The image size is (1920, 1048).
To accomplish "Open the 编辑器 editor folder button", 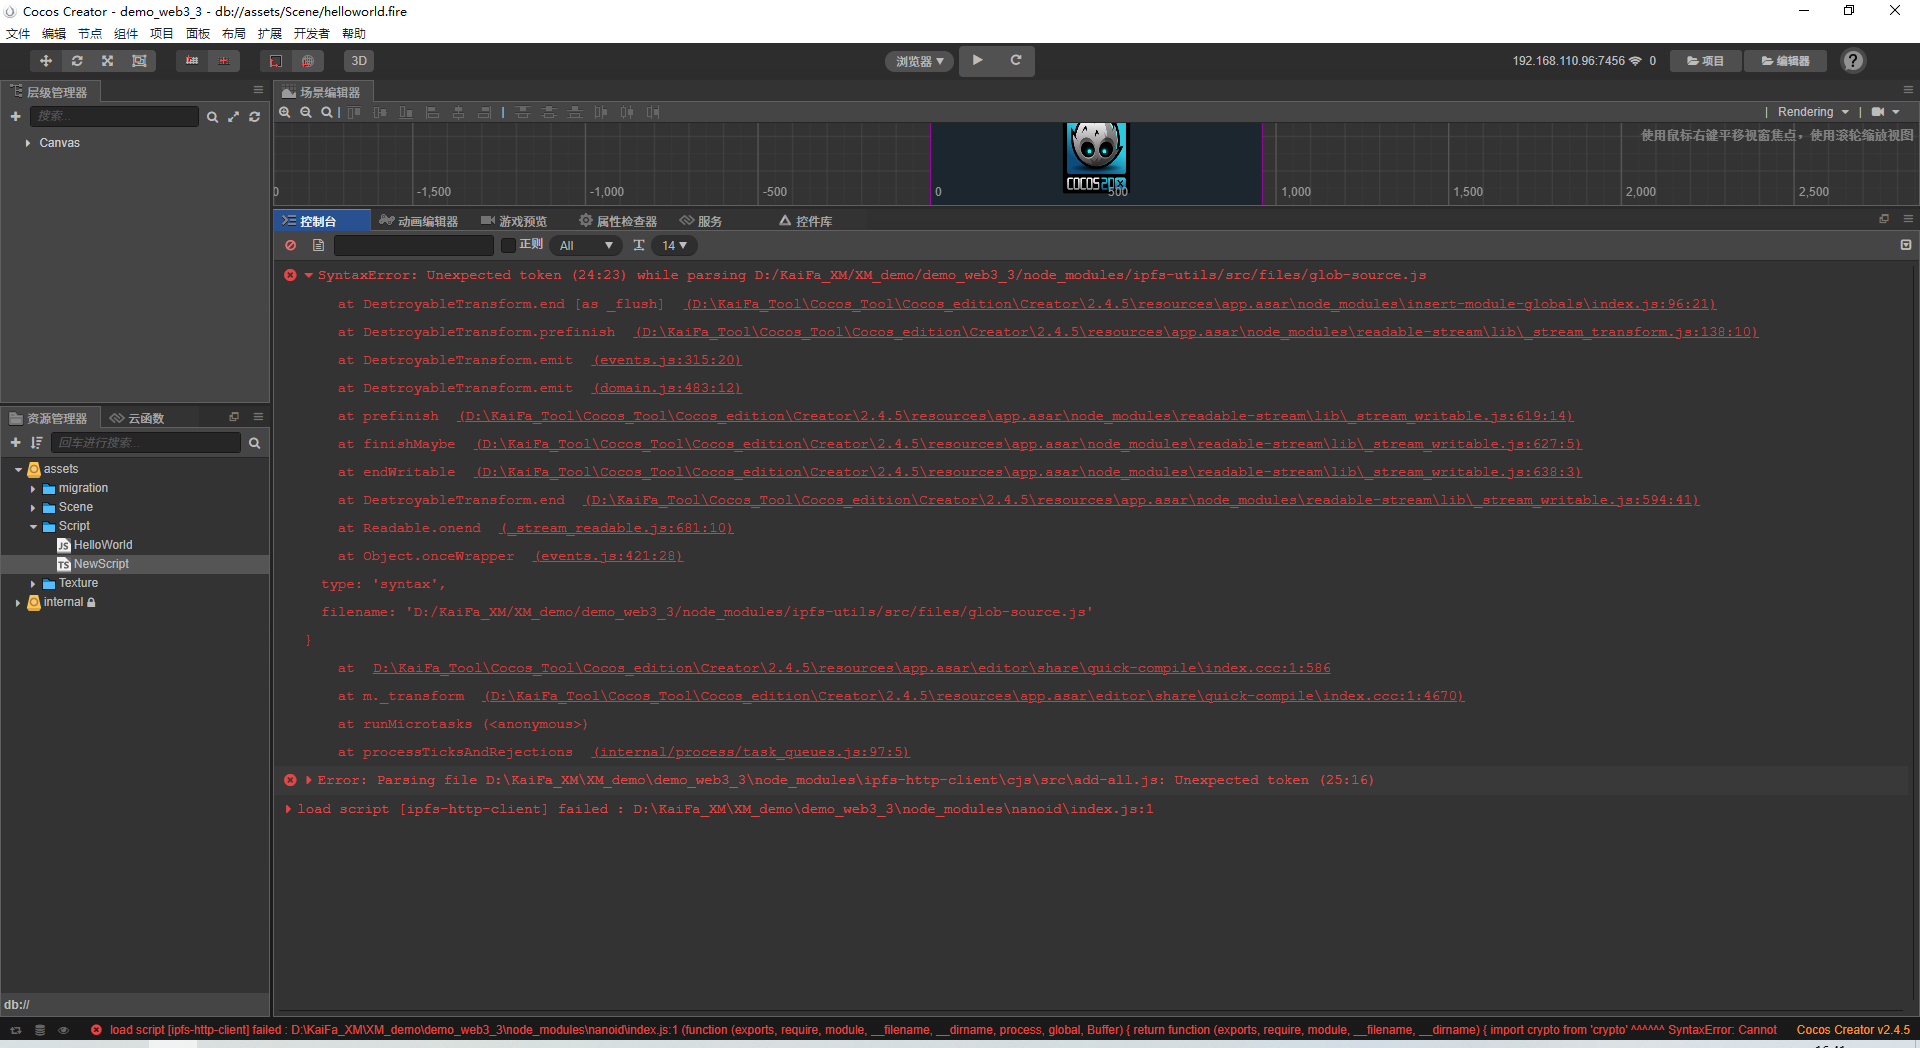I will coord(1785,61).
